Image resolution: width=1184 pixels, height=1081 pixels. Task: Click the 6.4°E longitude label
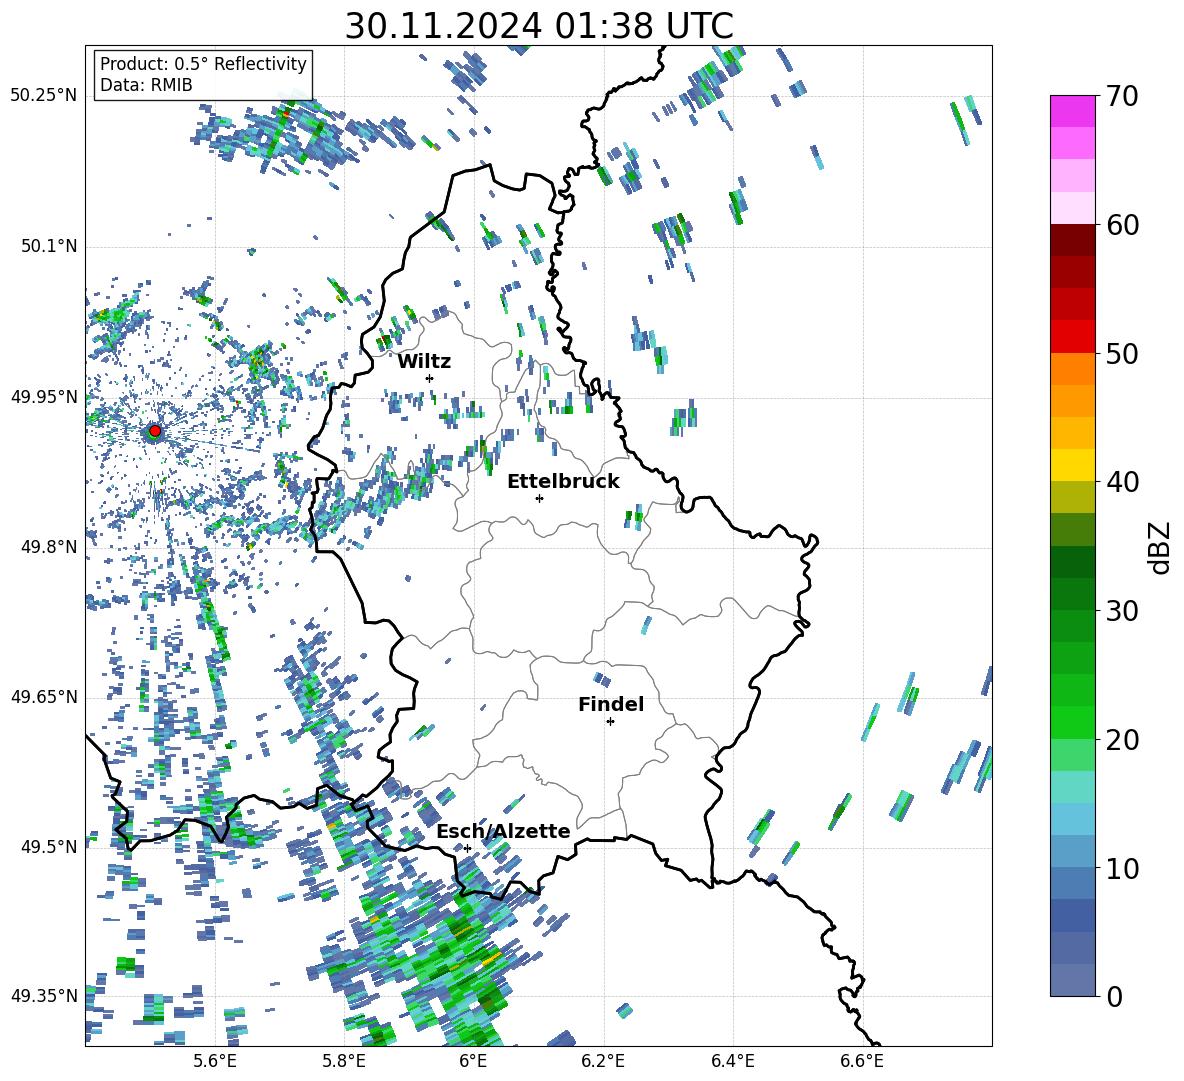[732, 1061]
